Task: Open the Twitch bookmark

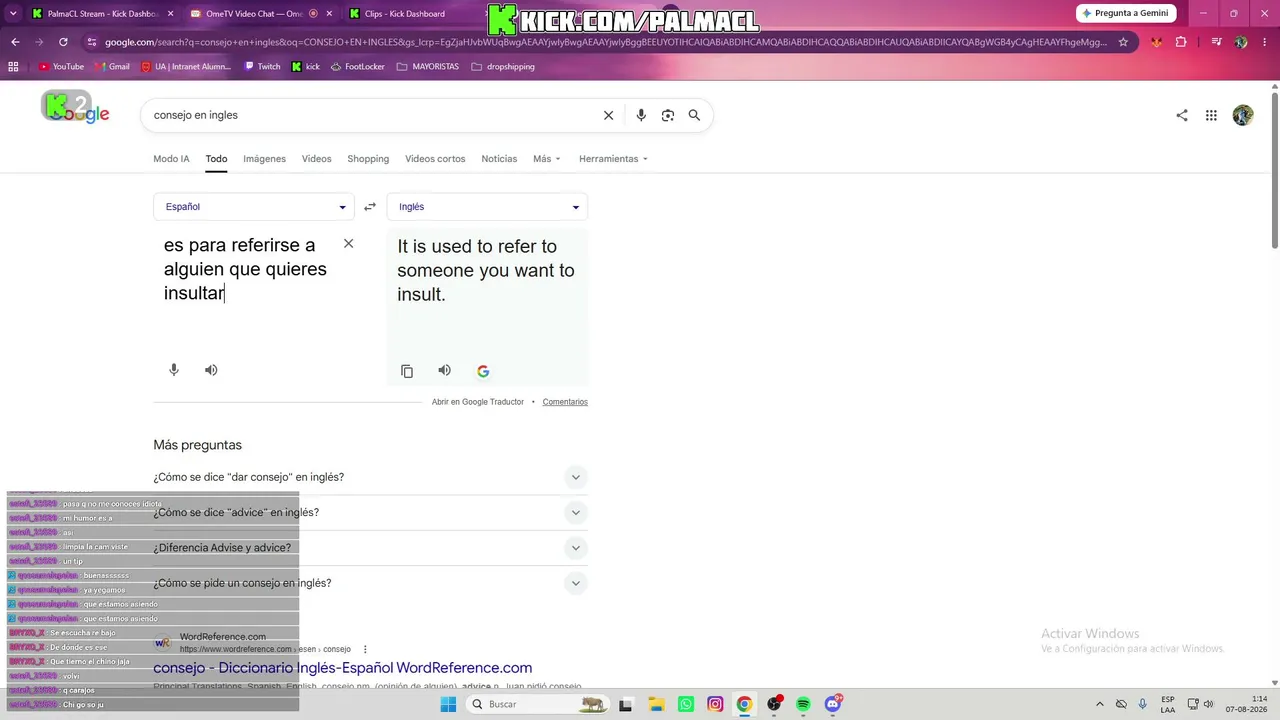Action: click(262, 67)
